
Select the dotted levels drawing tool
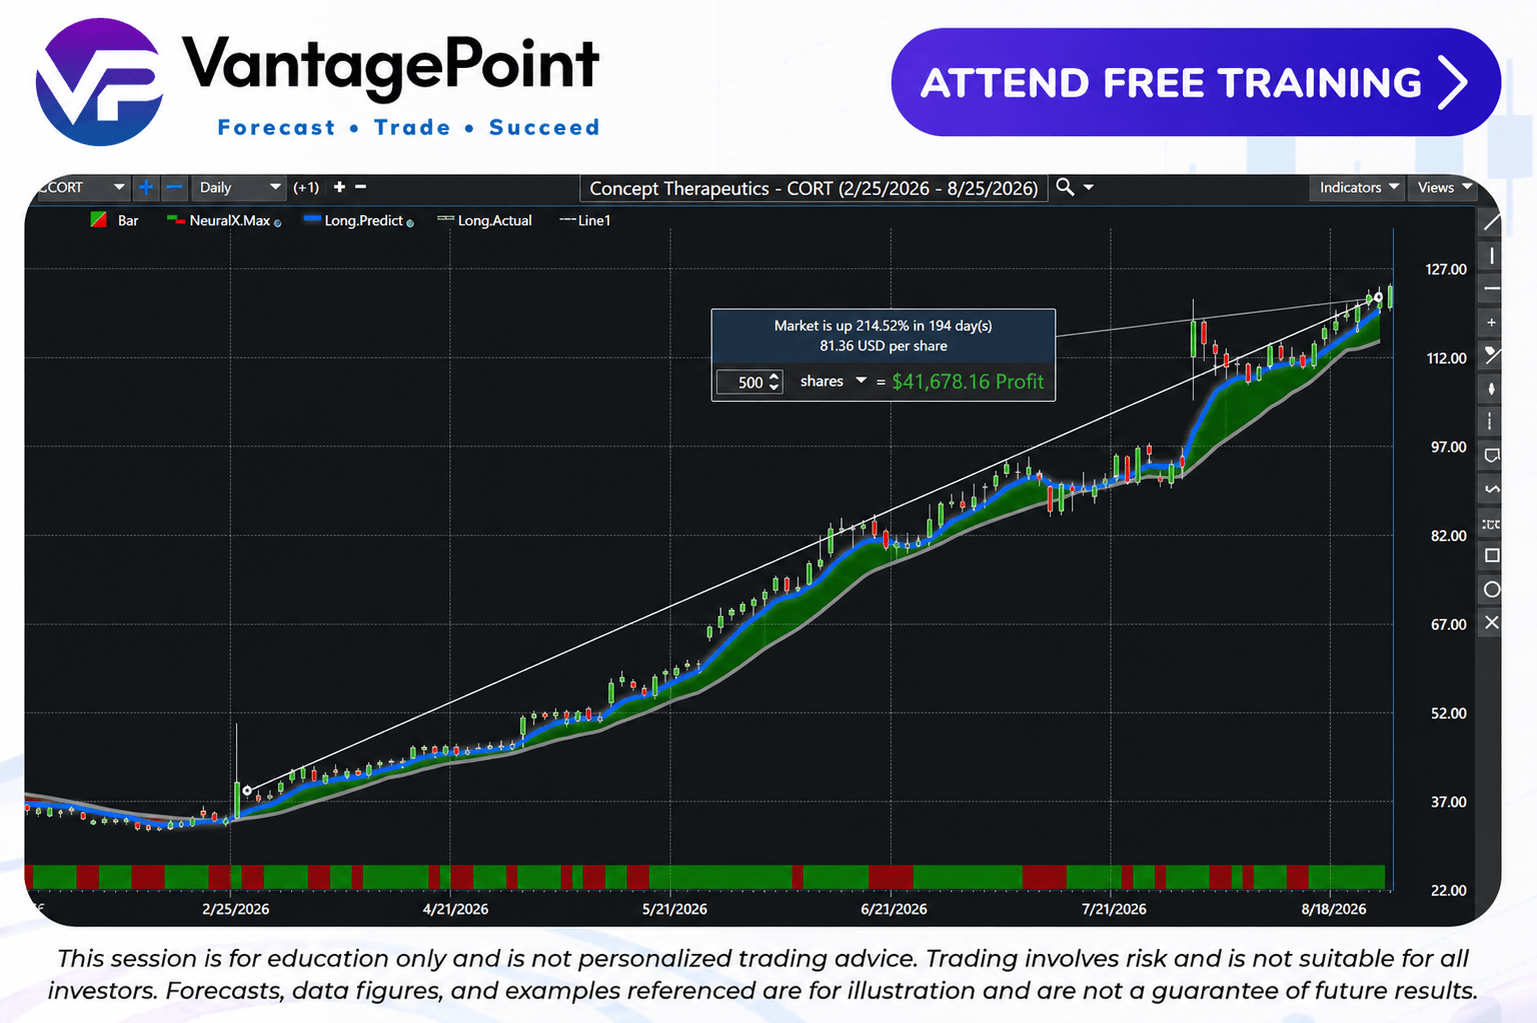(x=1491, y=523)
